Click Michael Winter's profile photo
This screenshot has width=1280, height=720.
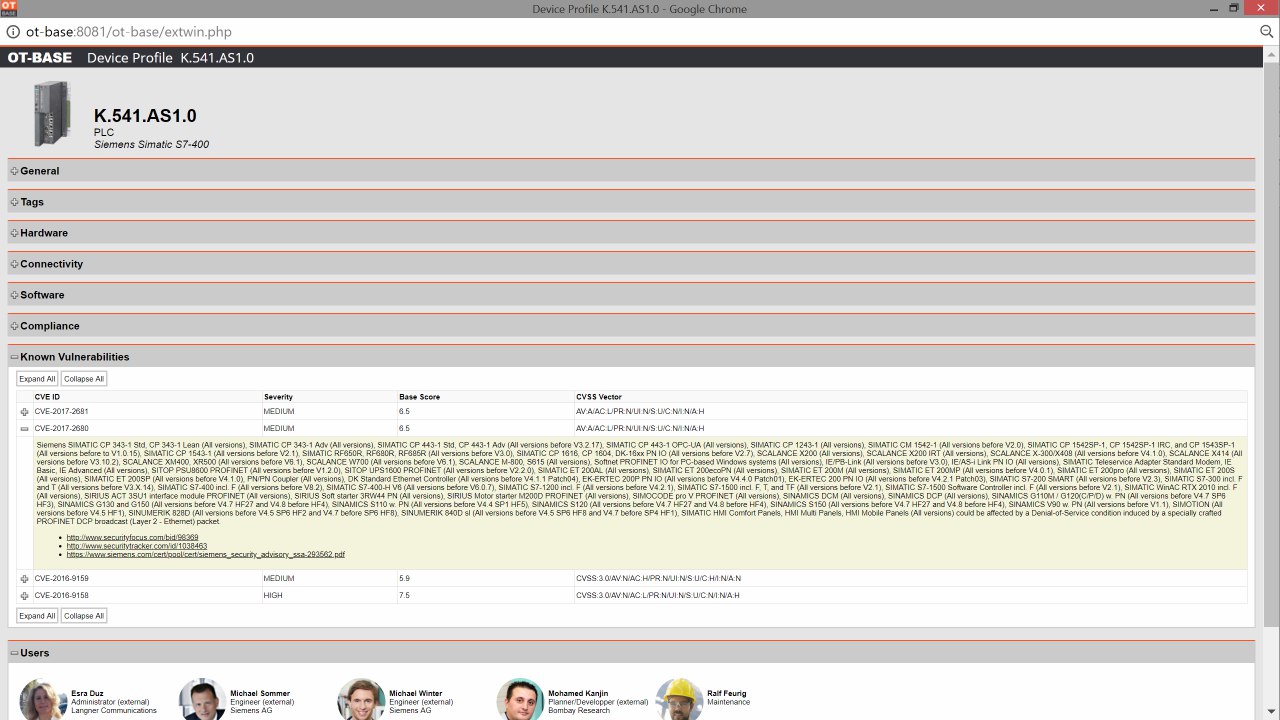tap(362, 700)
